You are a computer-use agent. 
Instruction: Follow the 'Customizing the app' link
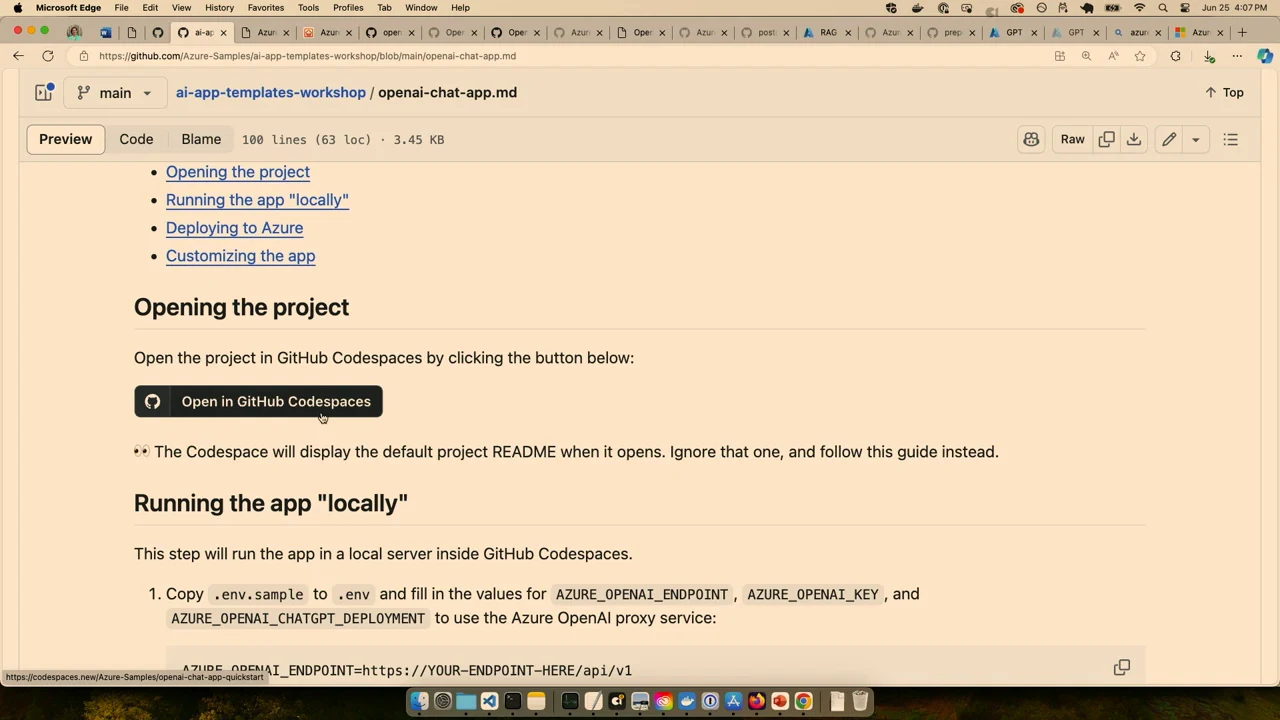240,256
